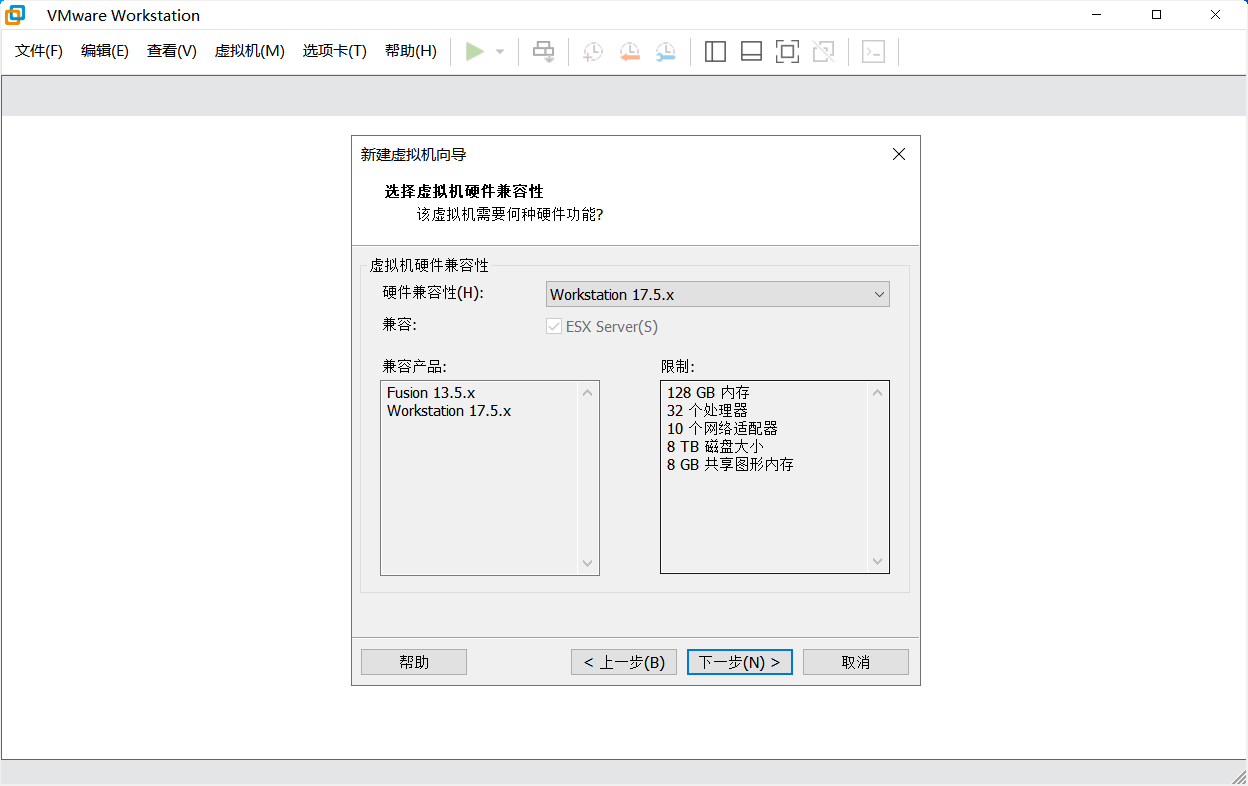Toggle the library sidebar panel icon
This screenshot has width=1248, height=786.
(x=715, y=52)
